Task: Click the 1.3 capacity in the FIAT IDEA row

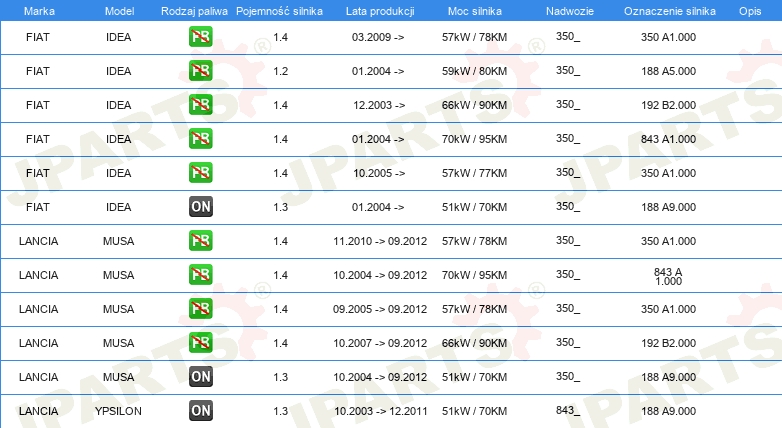Action: (x=281, y=207)
